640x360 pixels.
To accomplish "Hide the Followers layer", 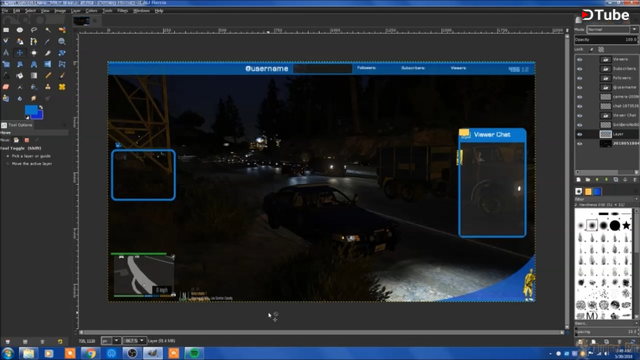I will tap(580, 78).
